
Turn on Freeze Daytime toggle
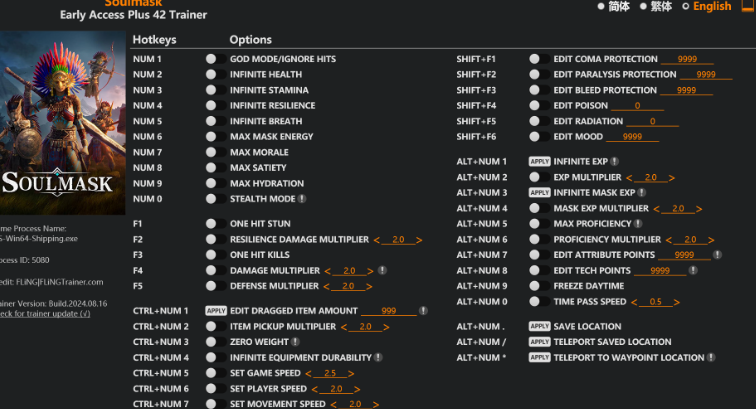[535, 286]
